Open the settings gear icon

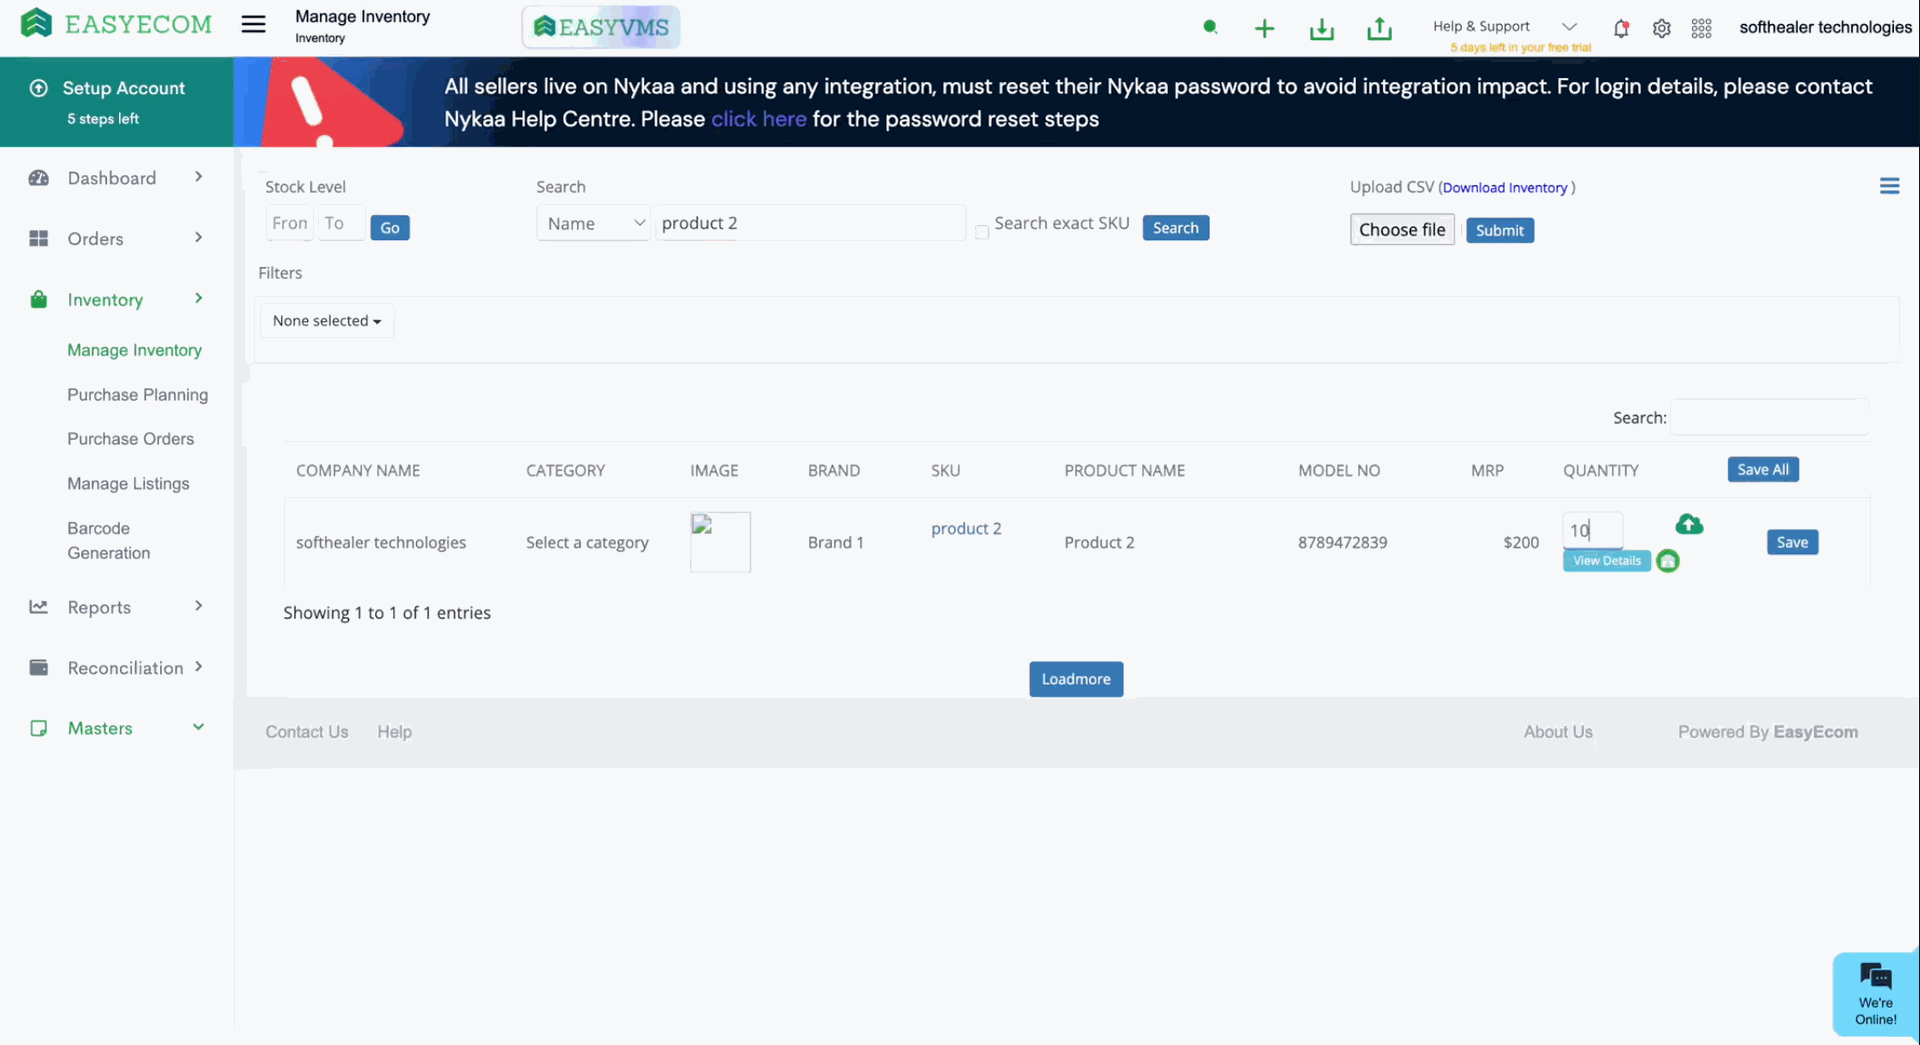(1661, 29)
